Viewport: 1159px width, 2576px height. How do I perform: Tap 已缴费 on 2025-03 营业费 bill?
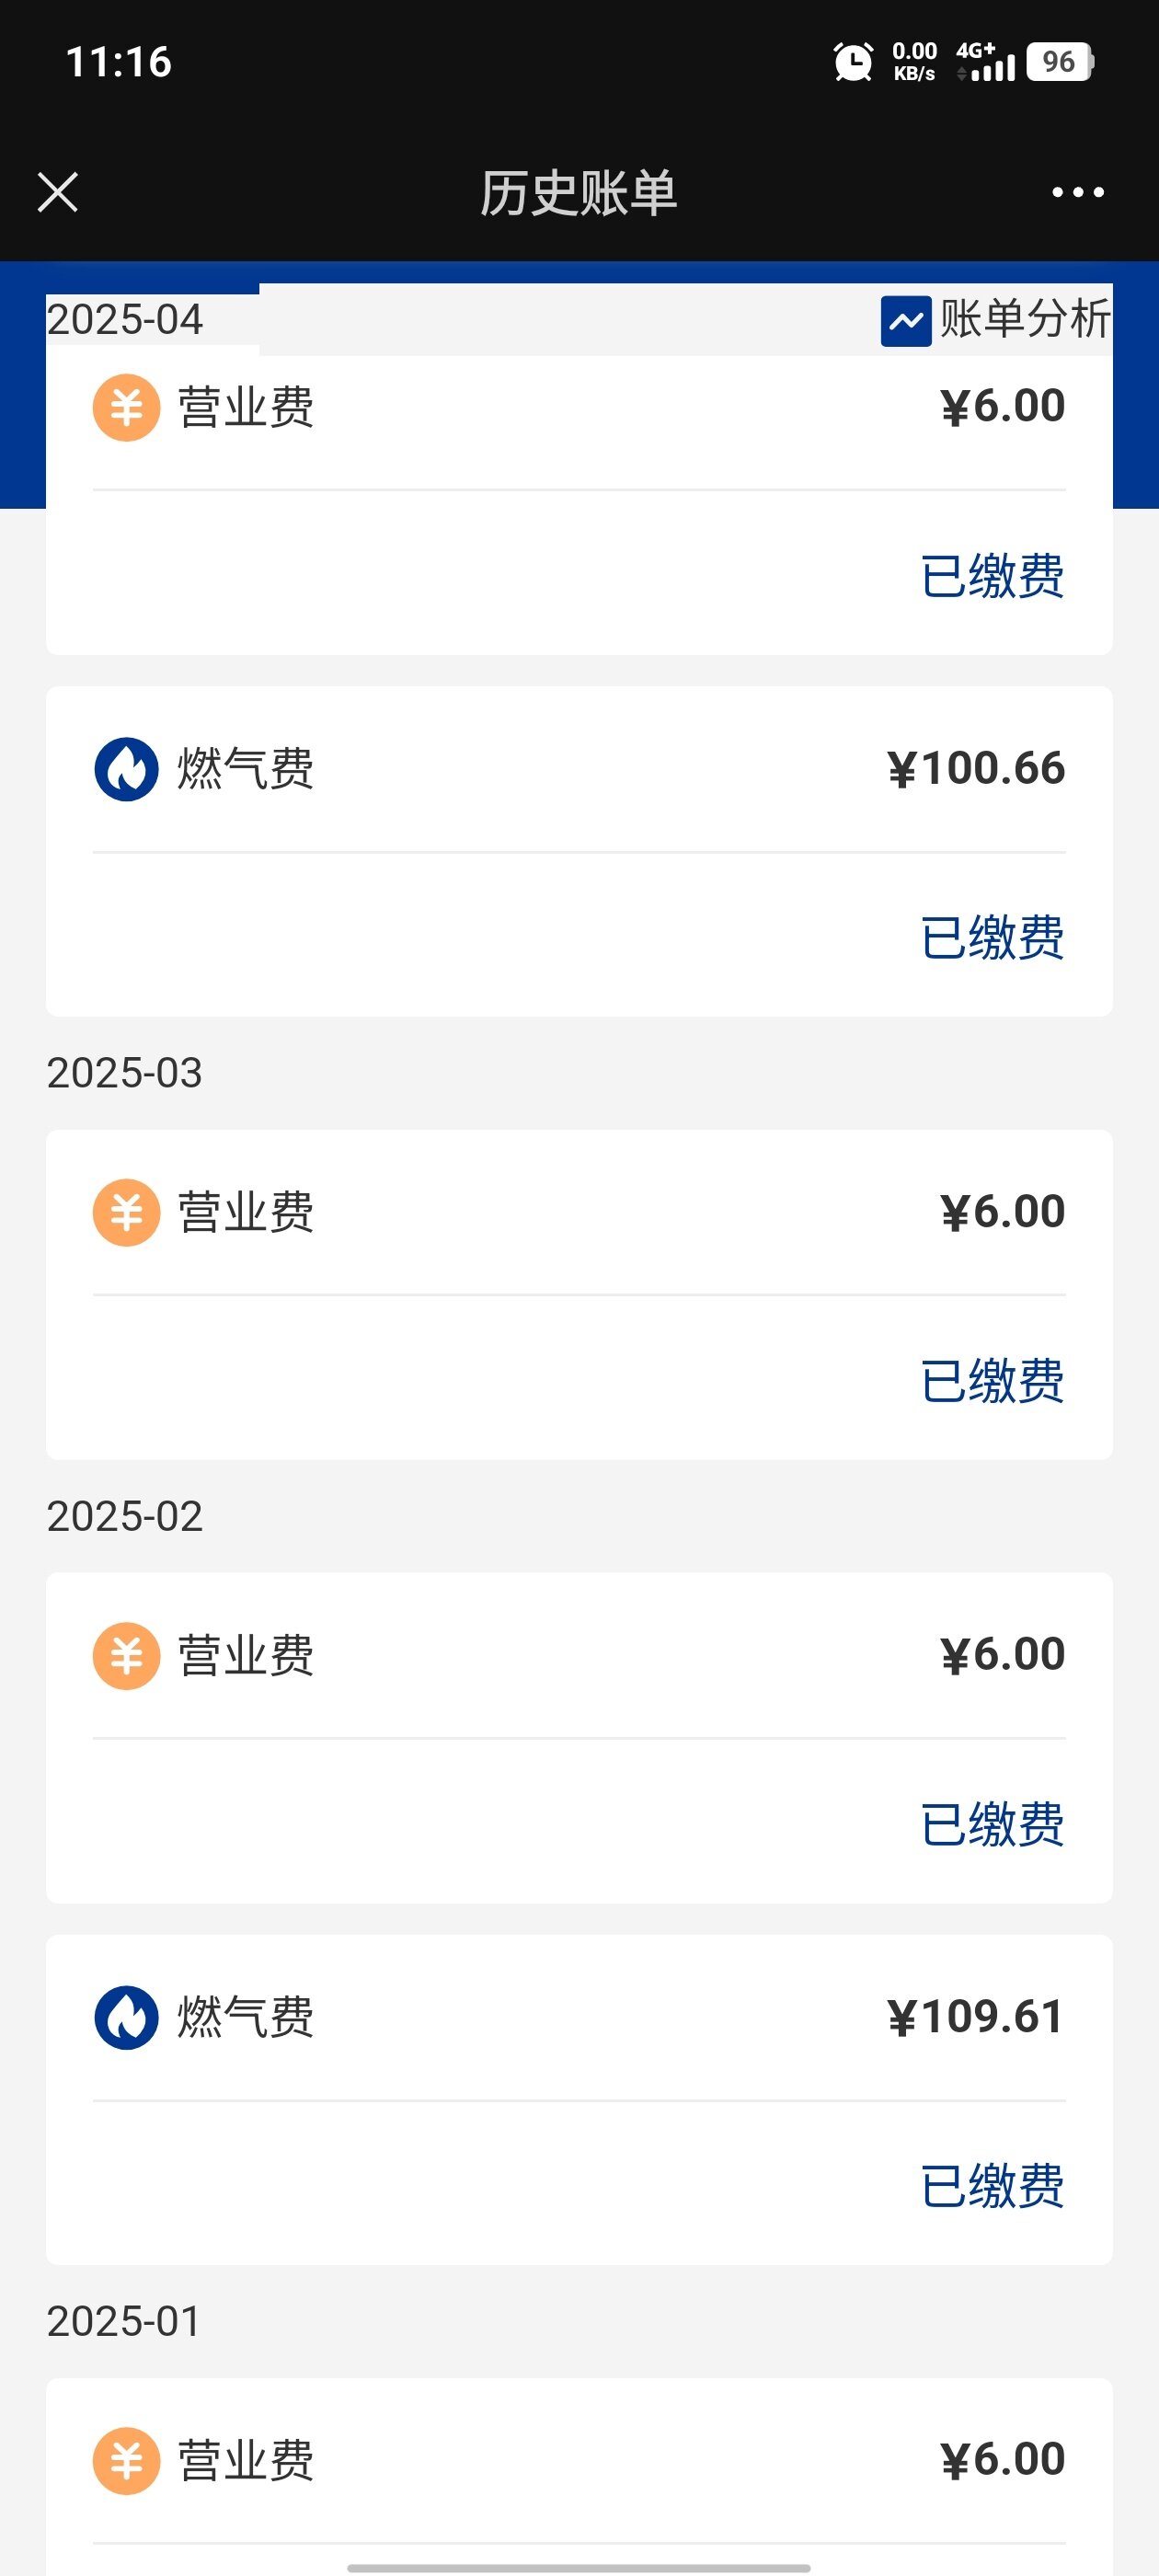(992, 1381)
